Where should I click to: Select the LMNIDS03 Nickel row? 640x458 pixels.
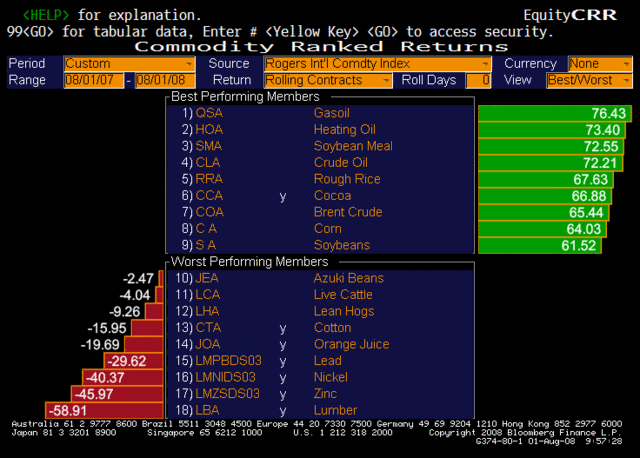(320, 377)
